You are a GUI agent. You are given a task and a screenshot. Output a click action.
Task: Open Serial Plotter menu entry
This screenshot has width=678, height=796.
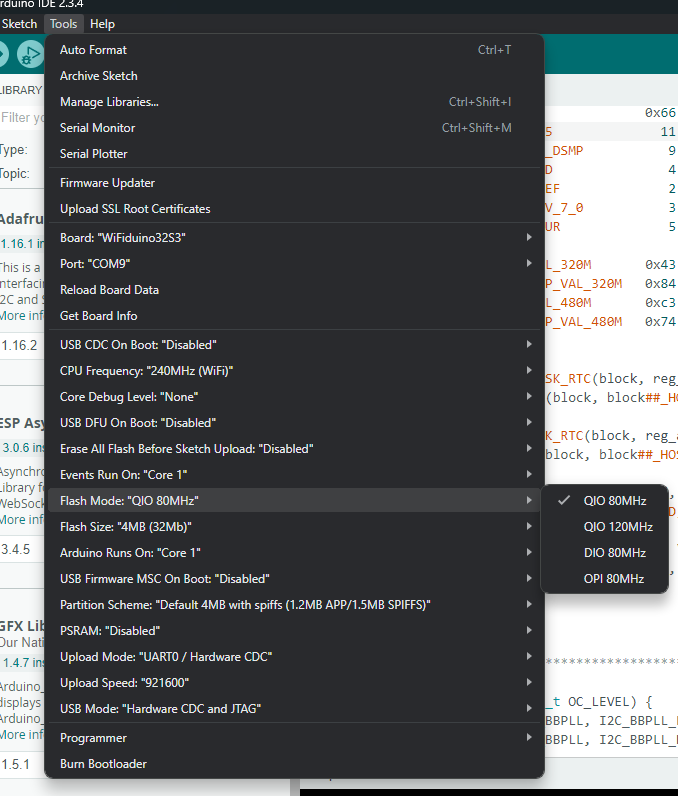[x=294, y=154]
